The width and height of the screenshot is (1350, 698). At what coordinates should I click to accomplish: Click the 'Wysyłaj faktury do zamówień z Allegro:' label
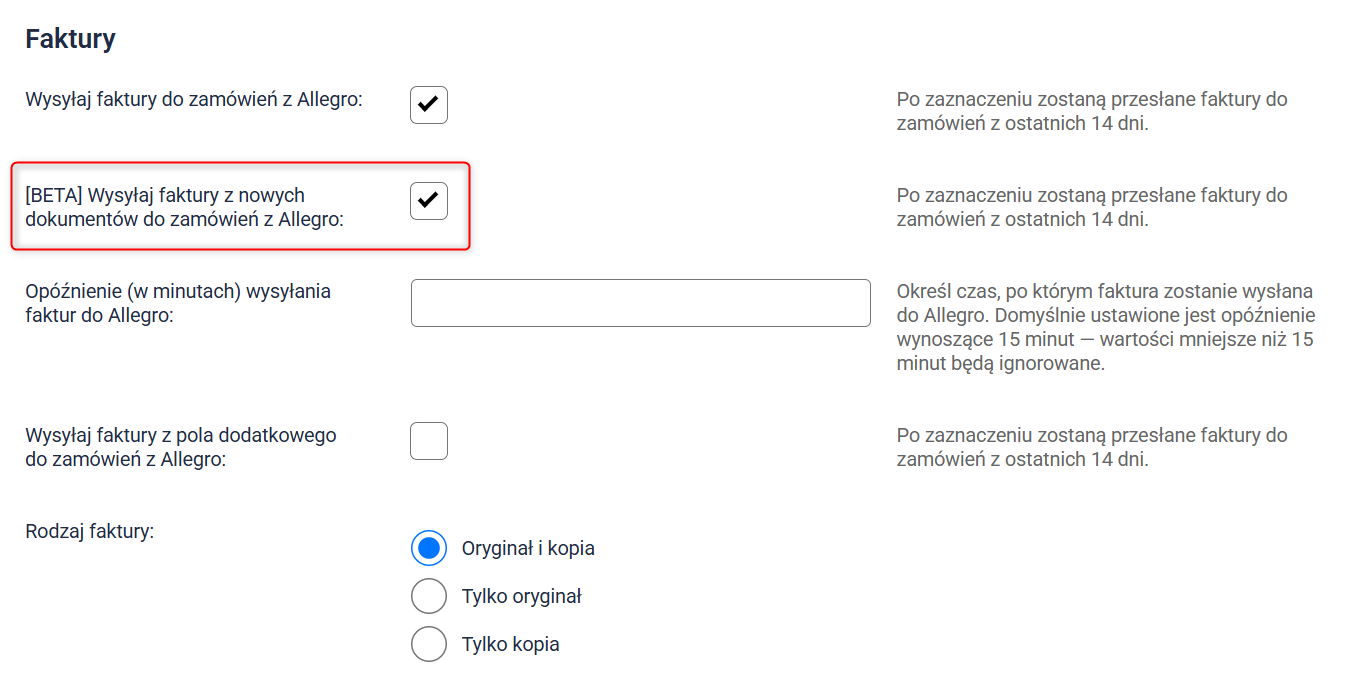click(193, 100)
